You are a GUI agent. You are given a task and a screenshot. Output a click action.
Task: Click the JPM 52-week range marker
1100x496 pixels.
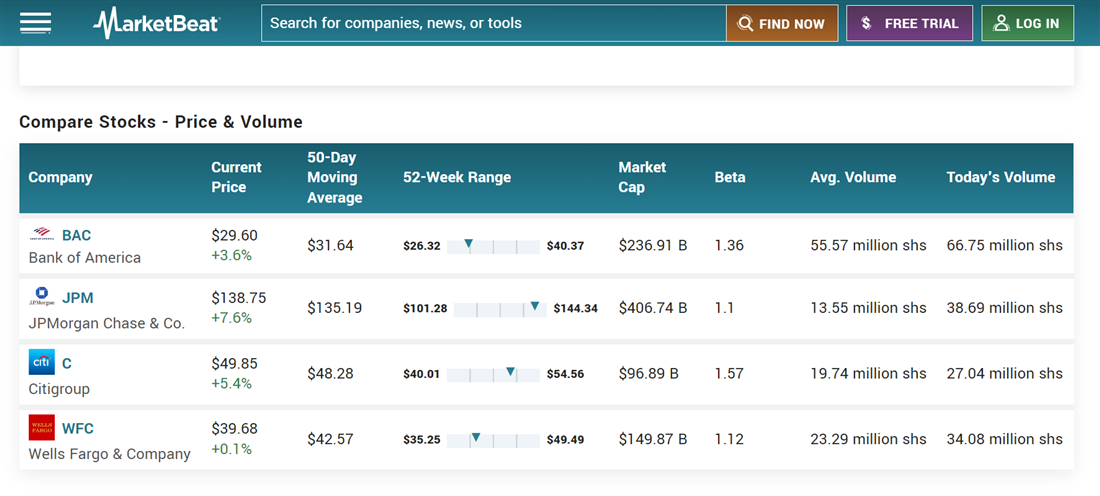pyautogui.click(x=535, y=306)
